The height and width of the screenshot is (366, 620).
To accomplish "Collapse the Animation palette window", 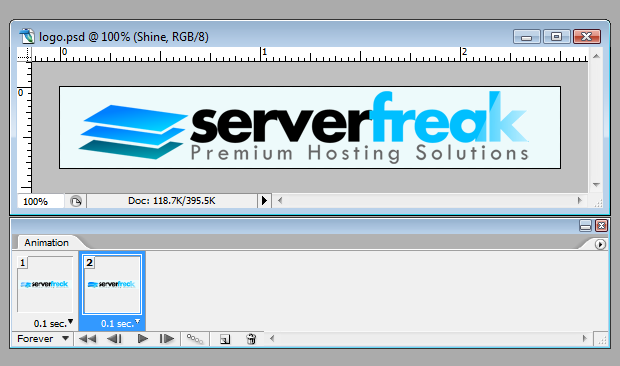I will 585,226.
